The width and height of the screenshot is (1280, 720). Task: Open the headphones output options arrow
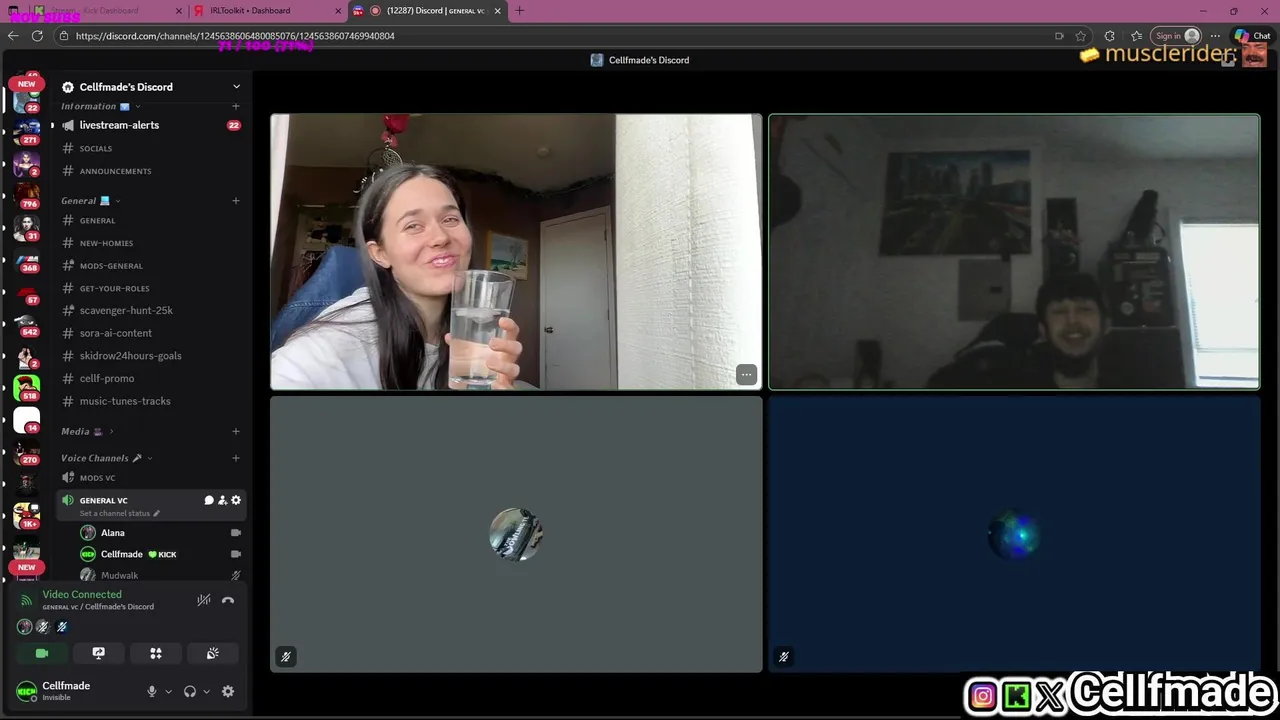[x=207, y=691]
